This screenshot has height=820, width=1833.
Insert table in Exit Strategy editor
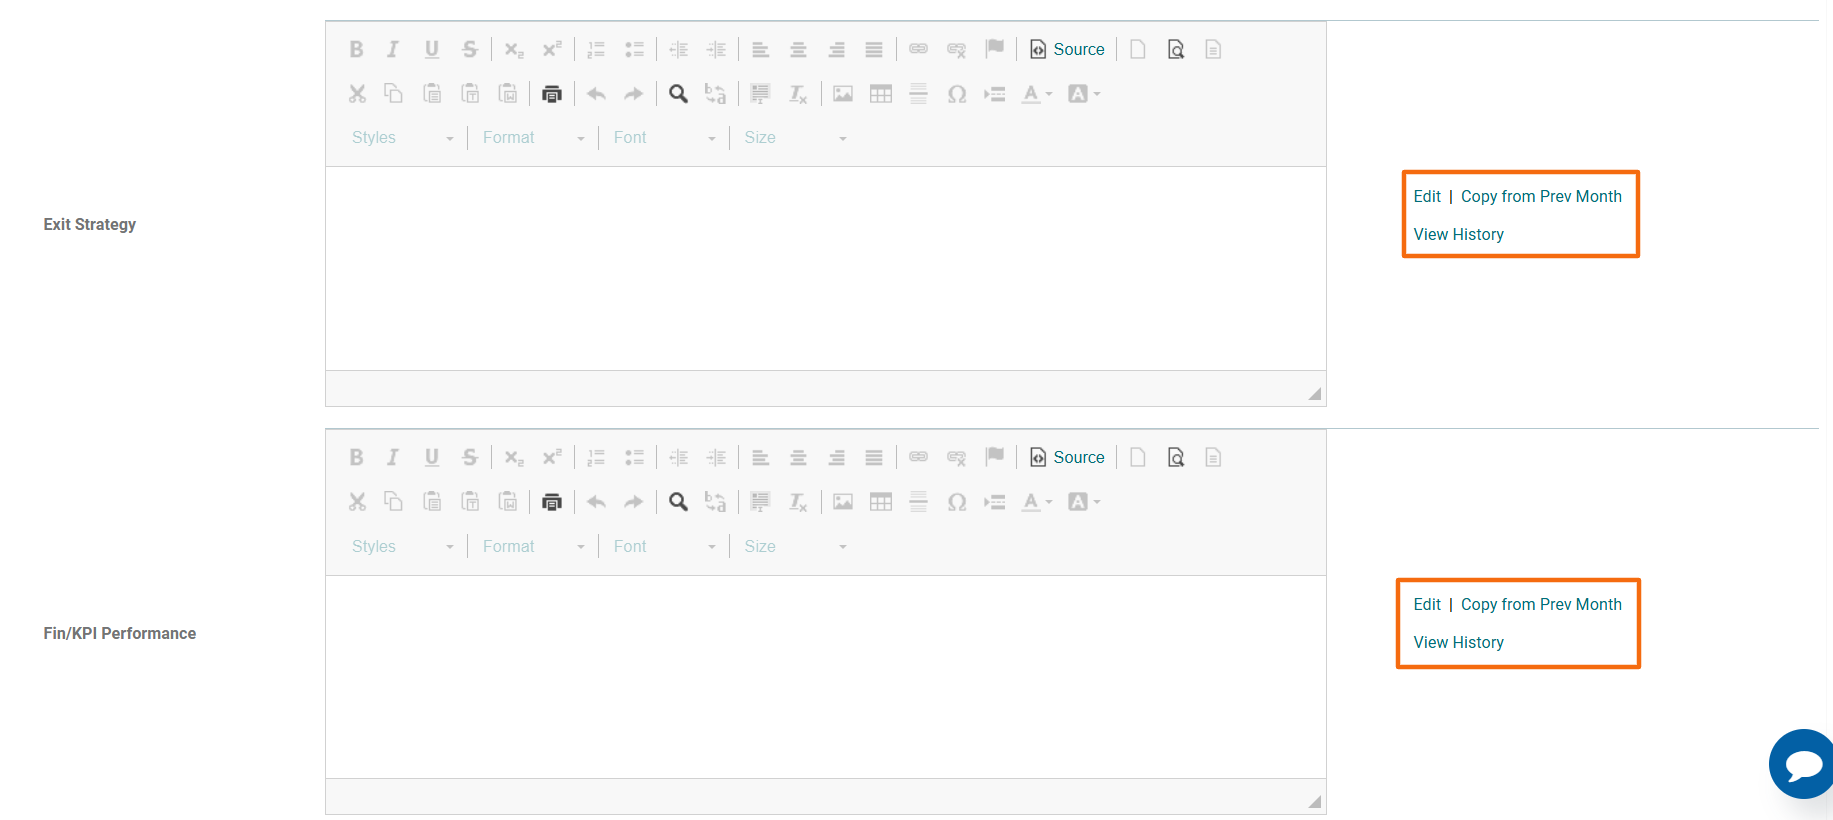(880, 94)
